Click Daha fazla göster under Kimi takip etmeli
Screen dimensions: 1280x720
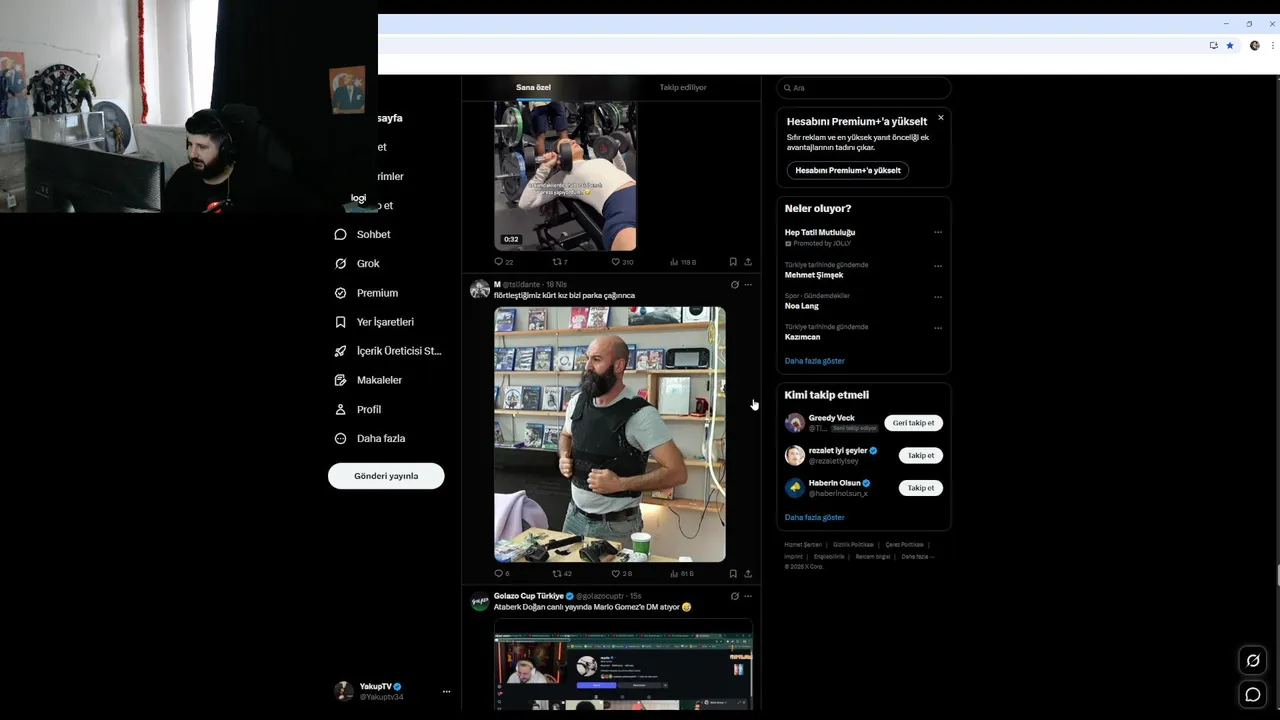coord(814,517)
